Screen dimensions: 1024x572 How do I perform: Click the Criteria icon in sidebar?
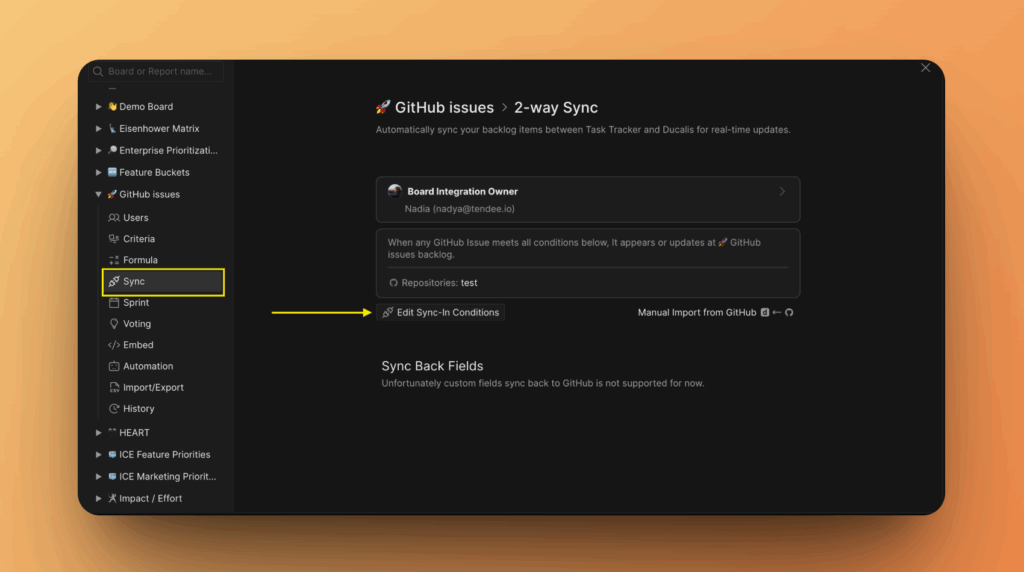pos(114,239)
